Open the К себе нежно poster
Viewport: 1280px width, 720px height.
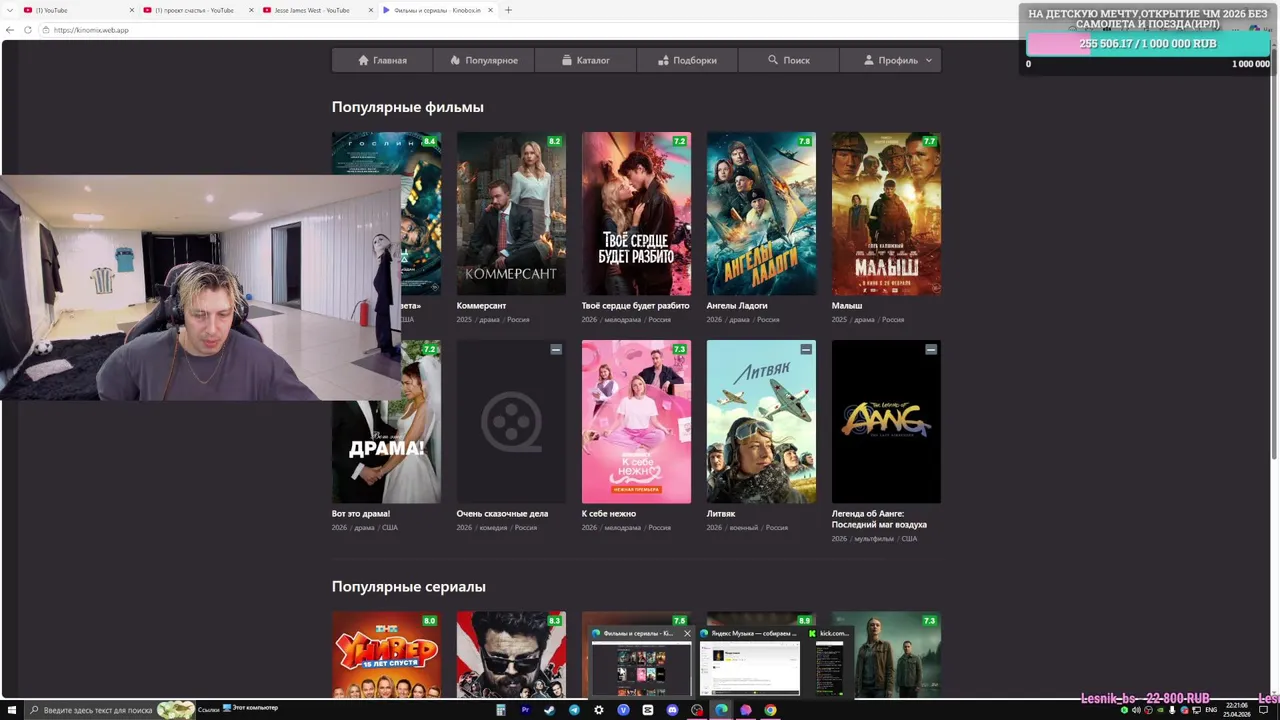(x=636, y=422)
